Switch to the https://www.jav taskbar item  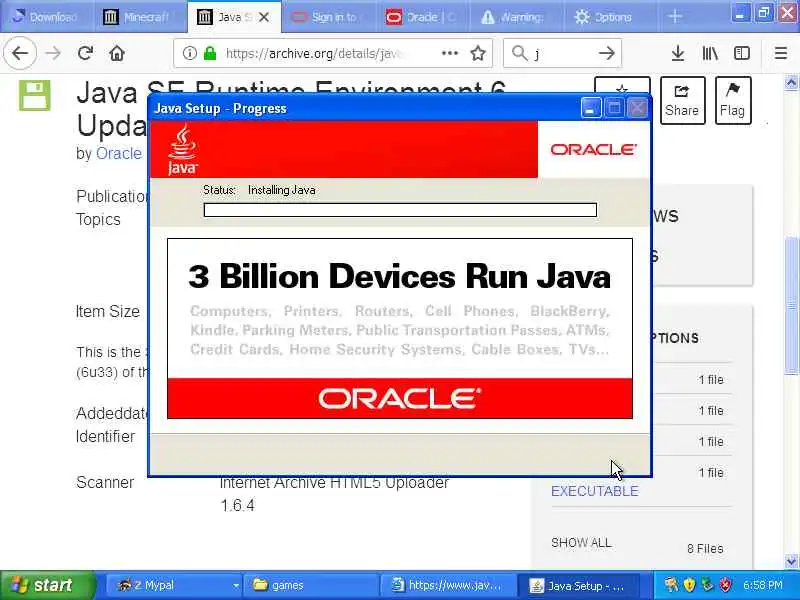coord(447,585)
